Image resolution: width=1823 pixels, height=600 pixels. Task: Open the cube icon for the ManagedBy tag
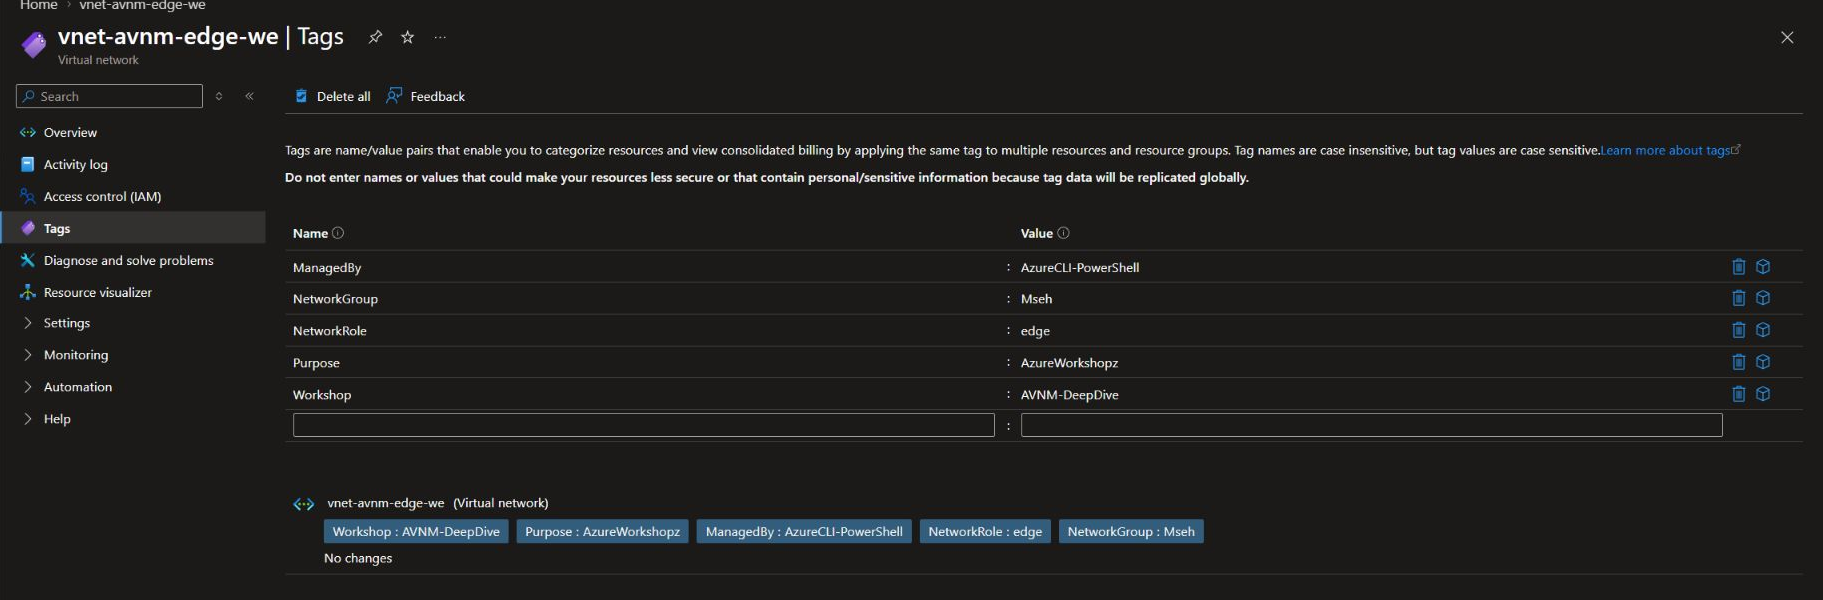pyautogui.click(x=1763, y=267)
